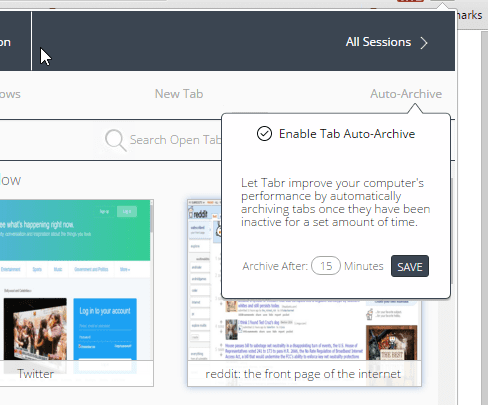Click the grey Tabr extension toolbar icon

pyautogui.click(x=442, y=1)
